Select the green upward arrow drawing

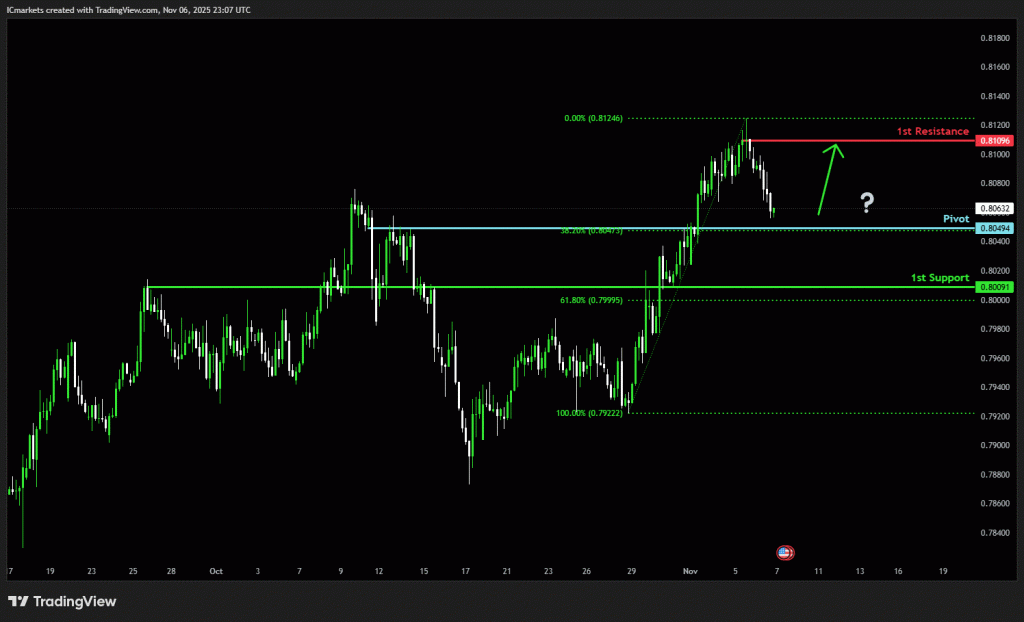(830, 178)
